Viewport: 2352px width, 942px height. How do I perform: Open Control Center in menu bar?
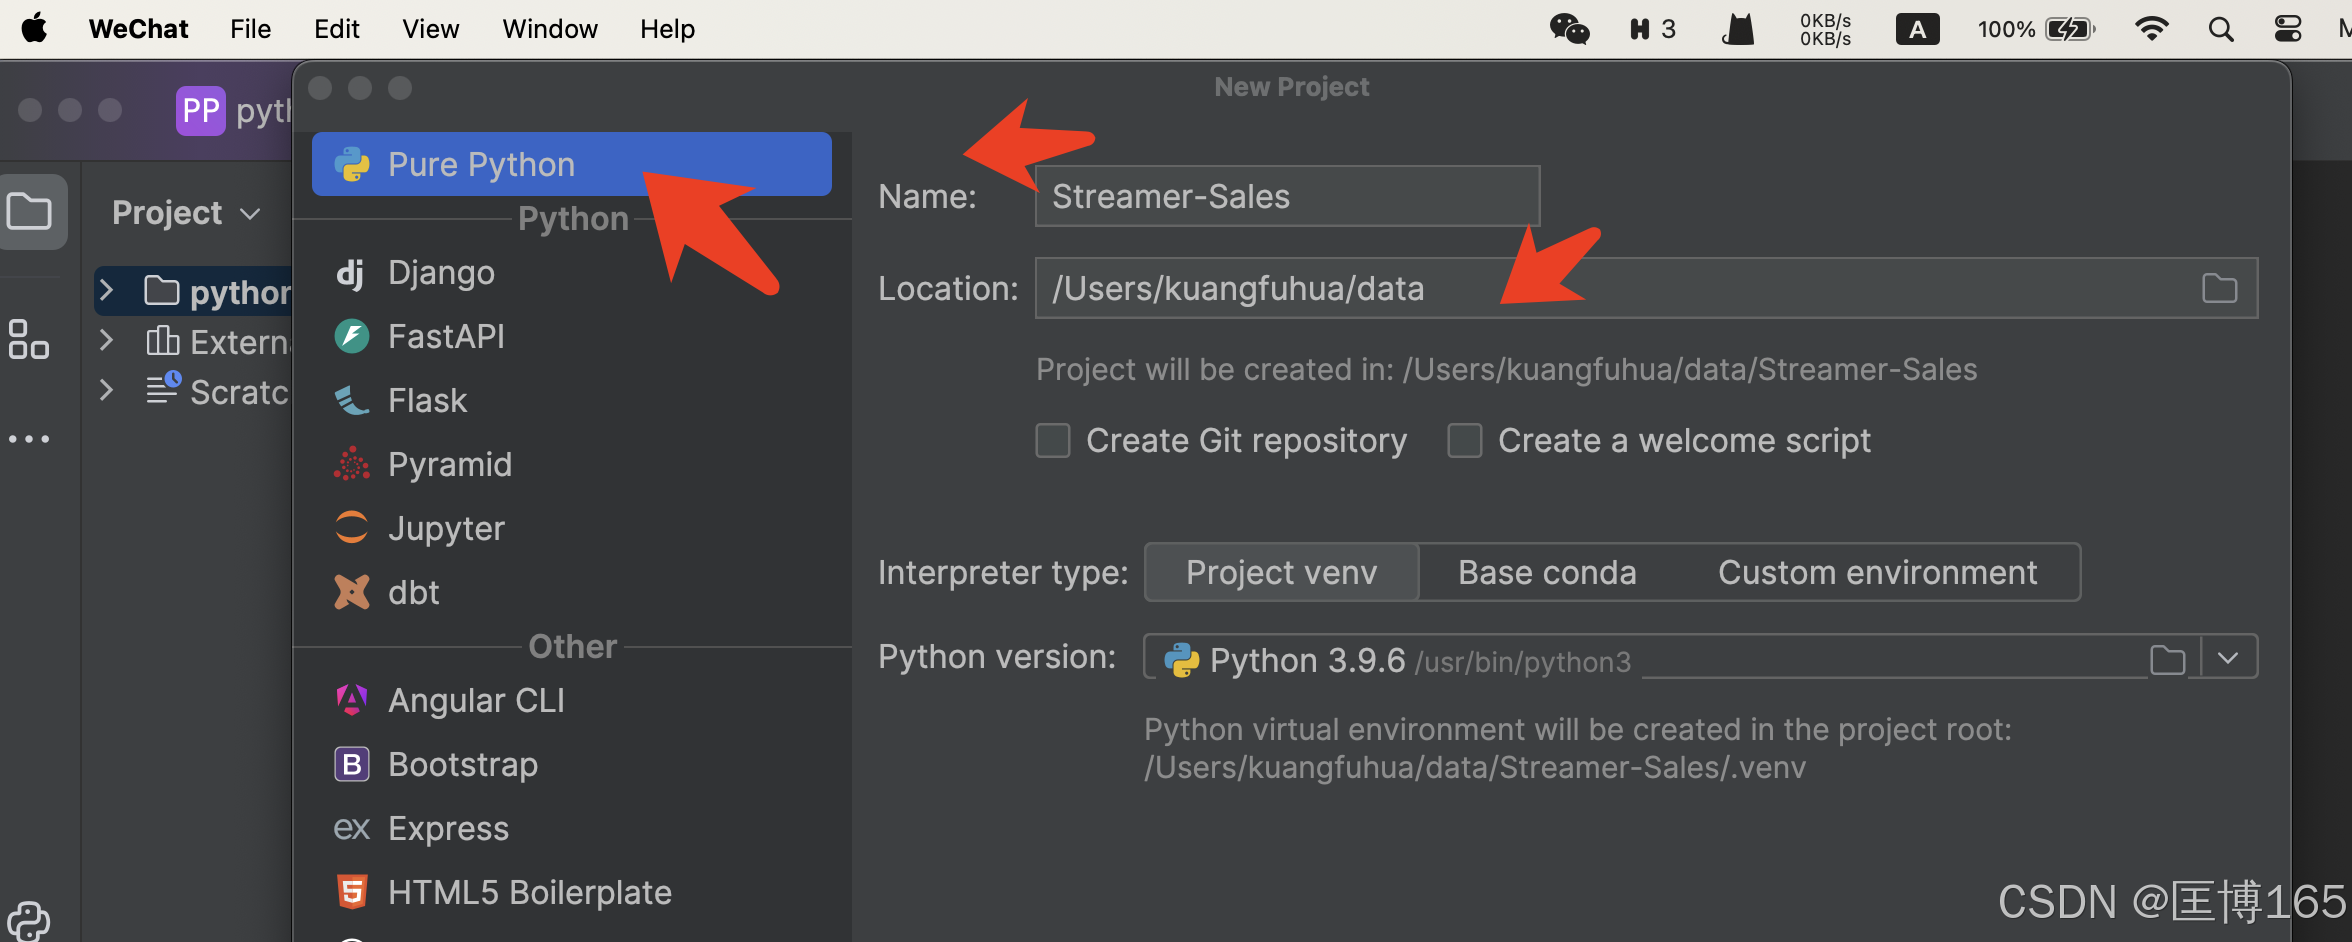pyautogui.click(x=2288, y=29)
